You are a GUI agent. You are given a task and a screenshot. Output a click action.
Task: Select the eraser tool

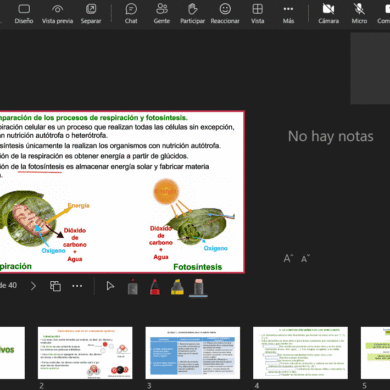tap(199, 287)
